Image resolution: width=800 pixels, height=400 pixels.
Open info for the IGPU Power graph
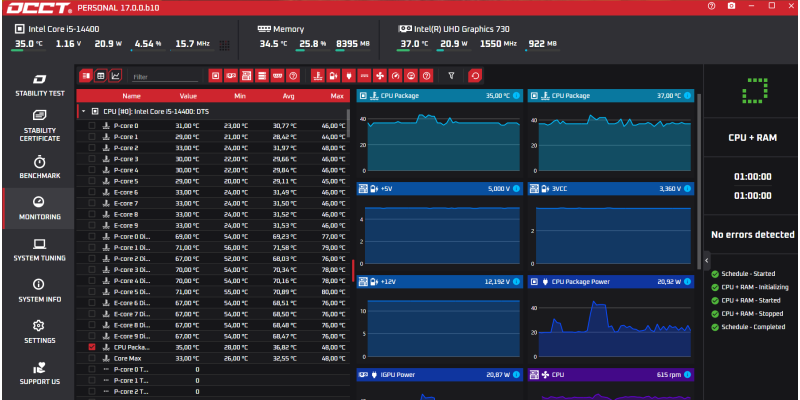click(x=516, y=375)
